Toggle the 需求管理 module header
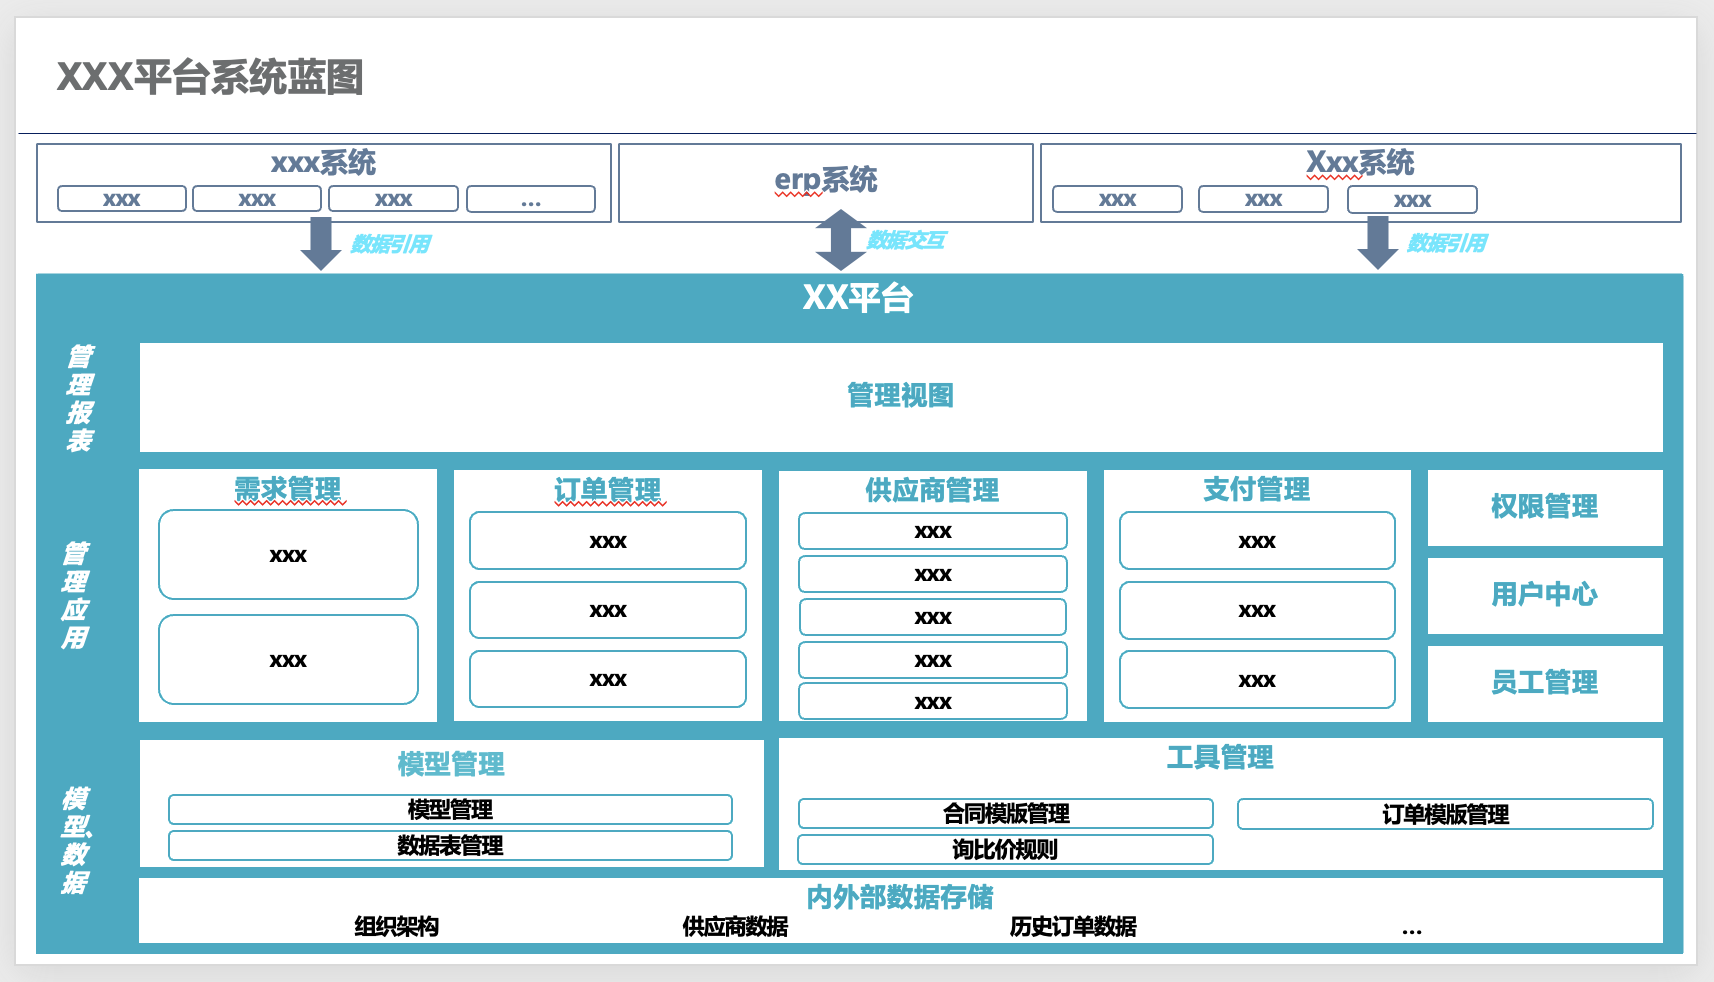 (287, 490)
